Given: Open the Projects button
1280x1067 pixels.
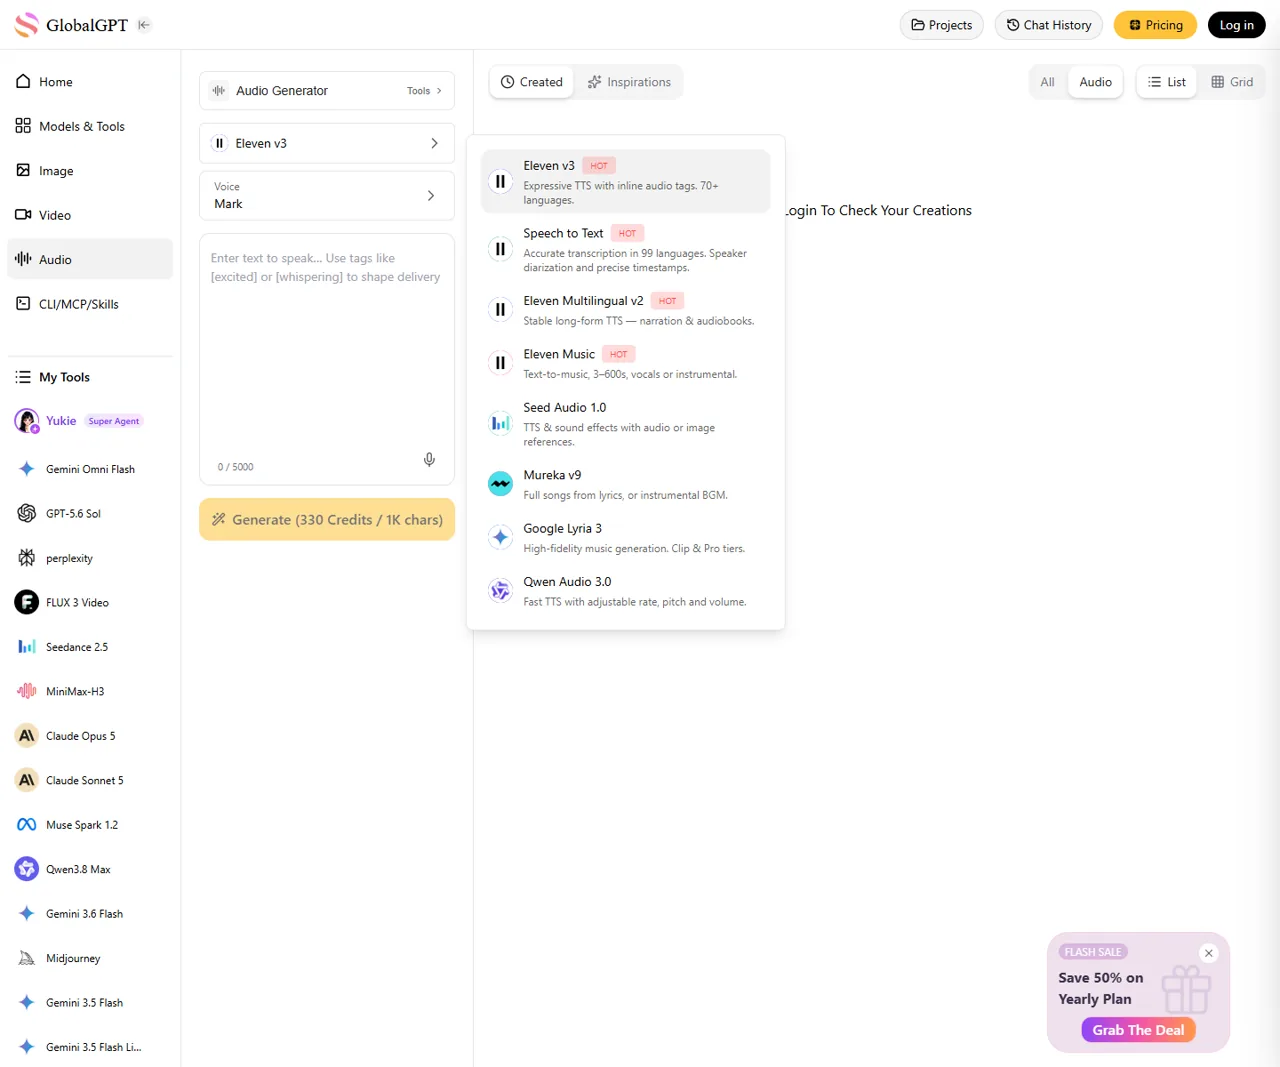Looking at the screenshot, I should click(x=942, y=25).
